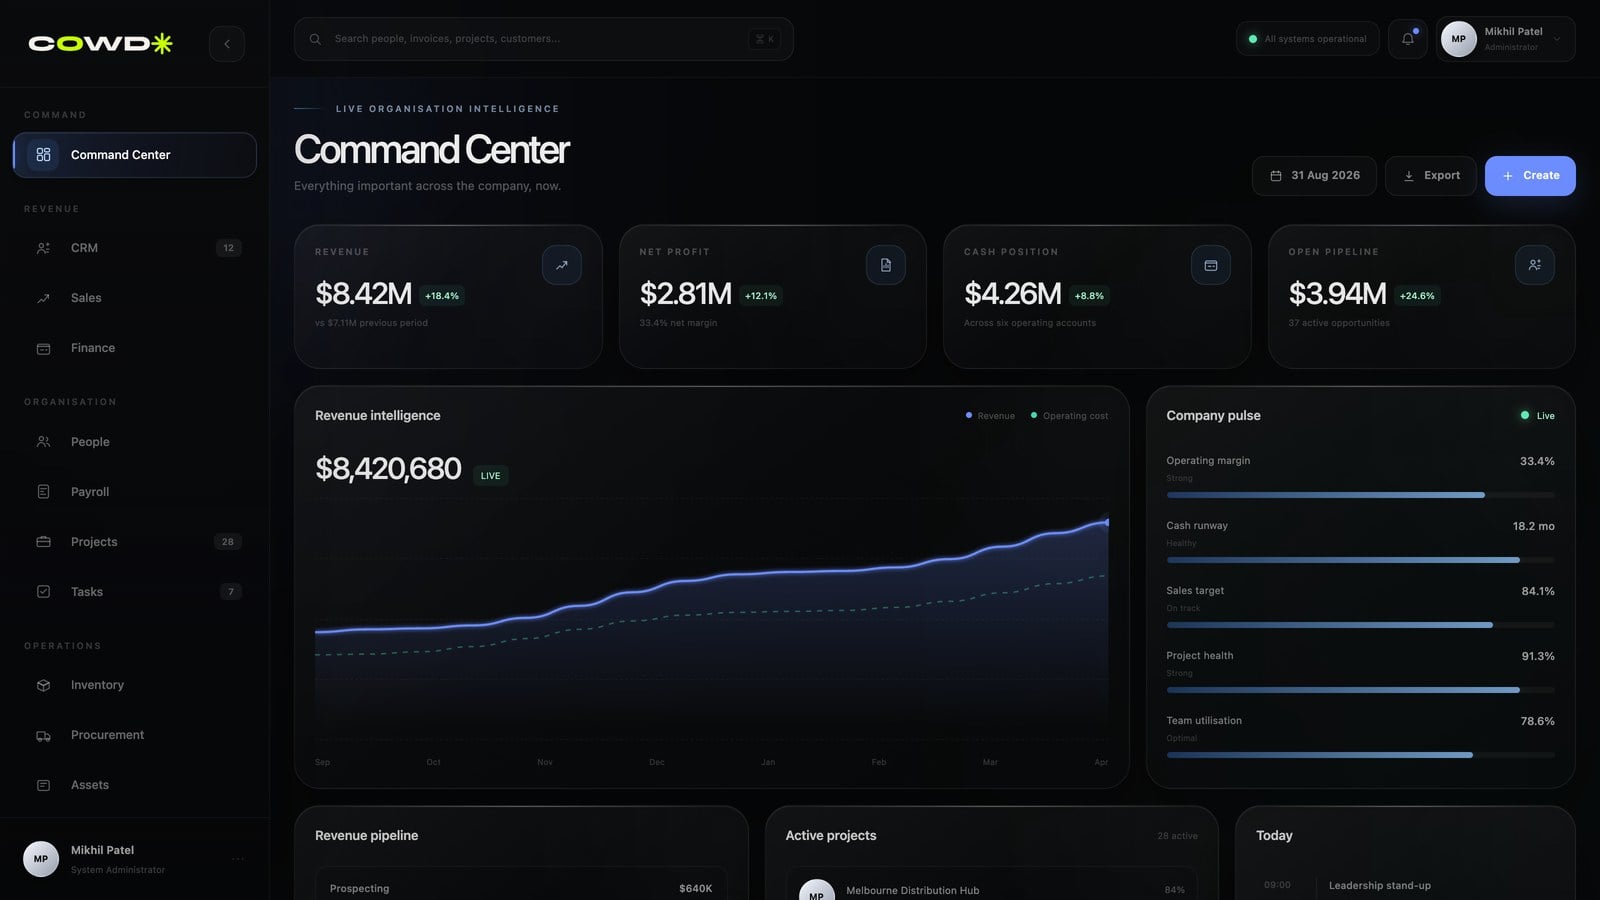
Task: Go to the CRM section
Action: [x=135, y=248]
